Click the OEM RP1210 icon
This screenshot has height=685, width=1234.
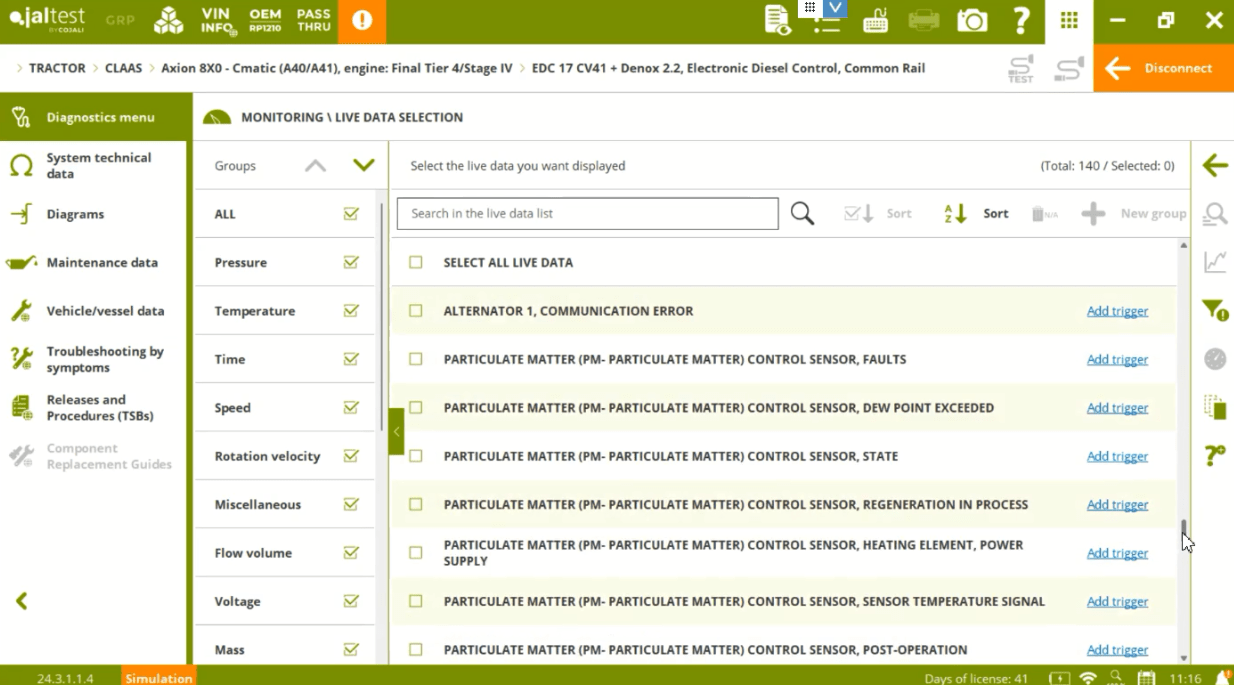pyautogui.click(x=265, y=21)
